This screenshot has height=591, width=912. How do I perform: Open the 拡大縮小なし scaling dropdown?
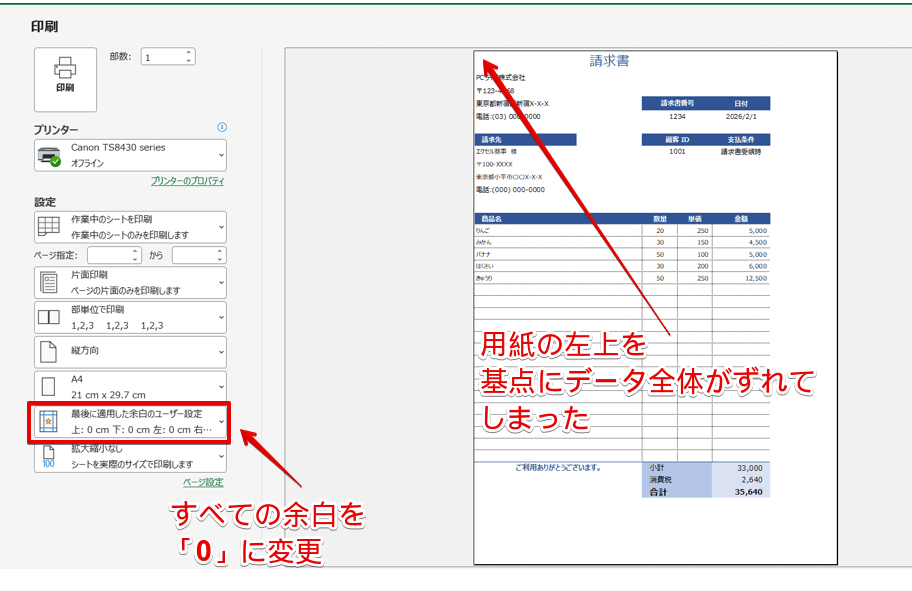(220, 458)
